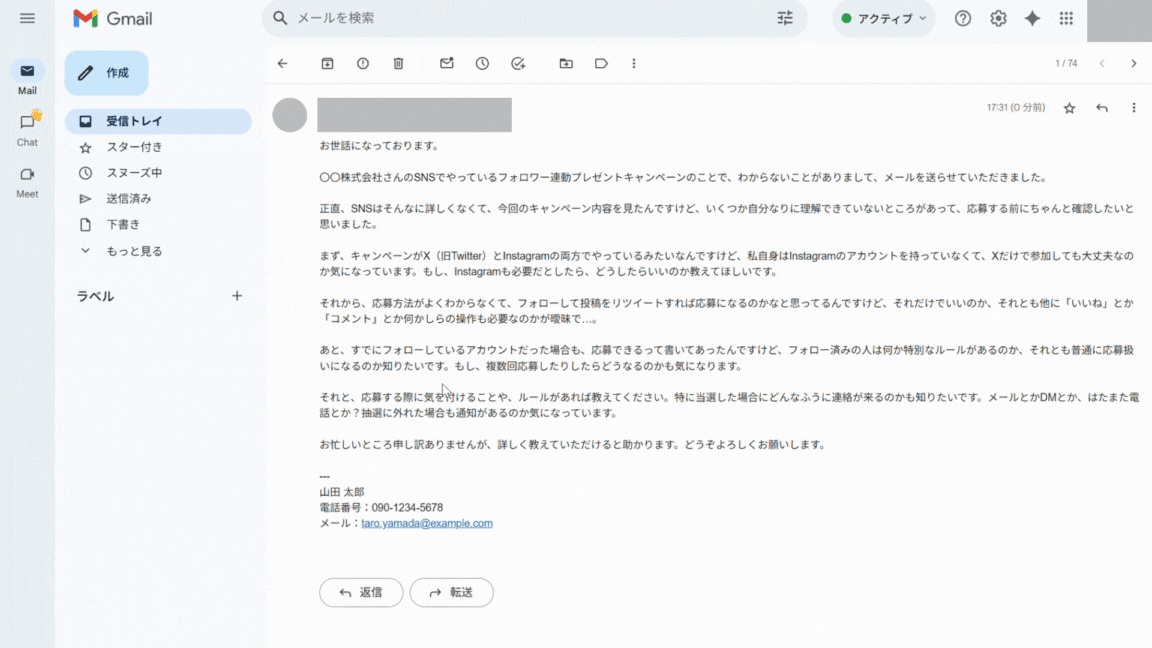
Task: Click the search magnifier icon
Action: point(280,18)
